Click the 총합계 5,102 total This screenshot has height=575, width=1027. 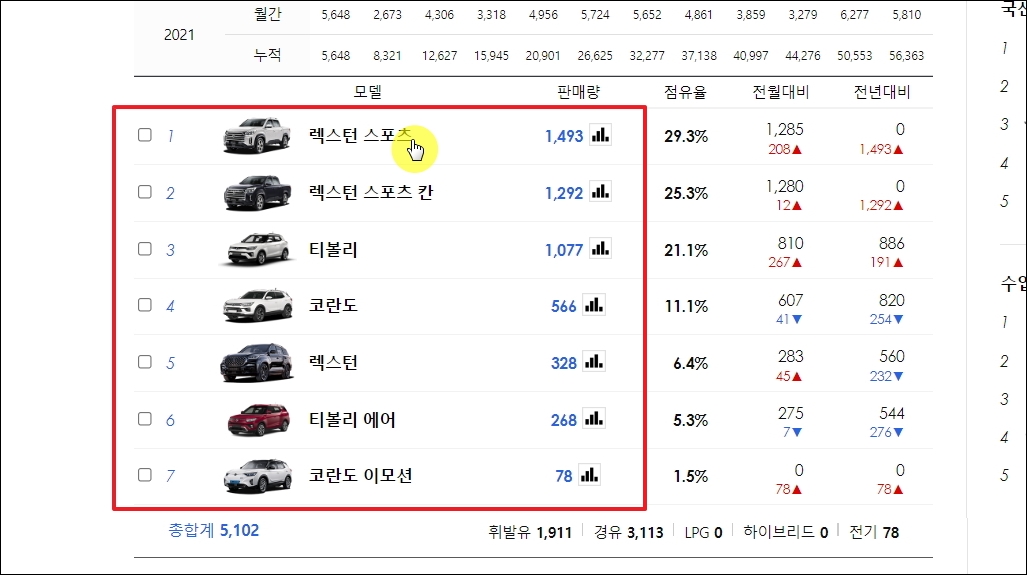(x=214, y=530)
